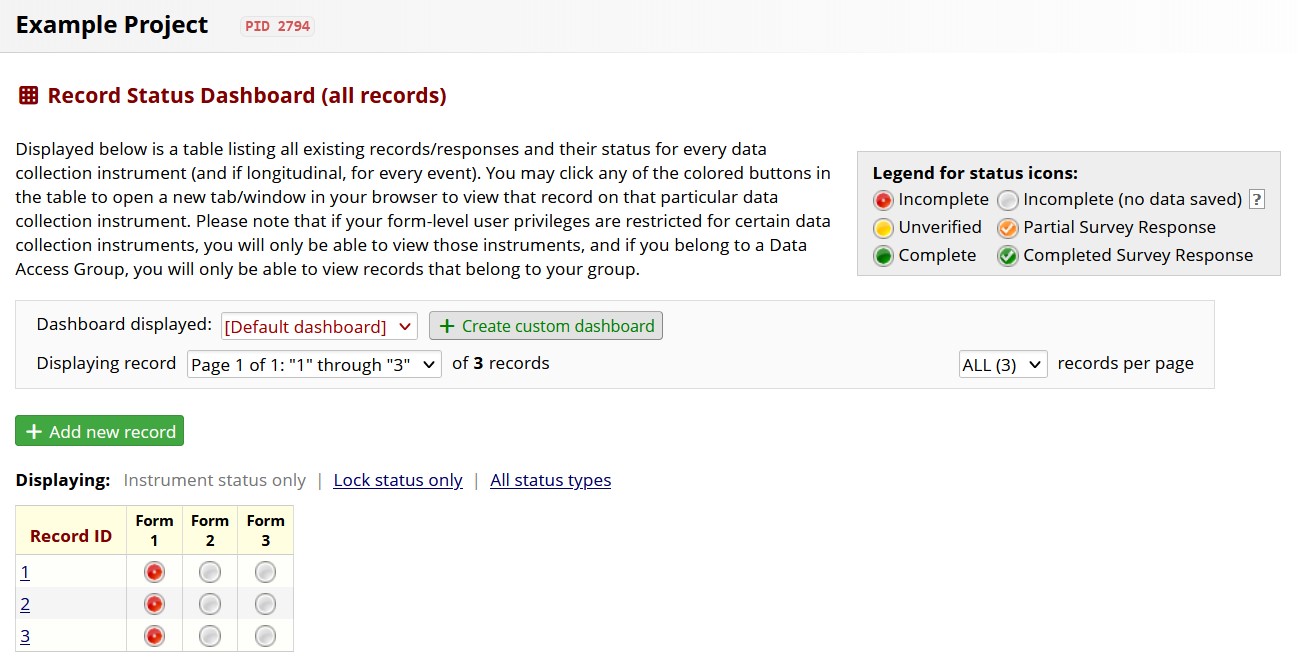This screenshot has width=1298, height=666.
Task: Open Form 3 status icon for record 1
Action: tap(265, 572)
